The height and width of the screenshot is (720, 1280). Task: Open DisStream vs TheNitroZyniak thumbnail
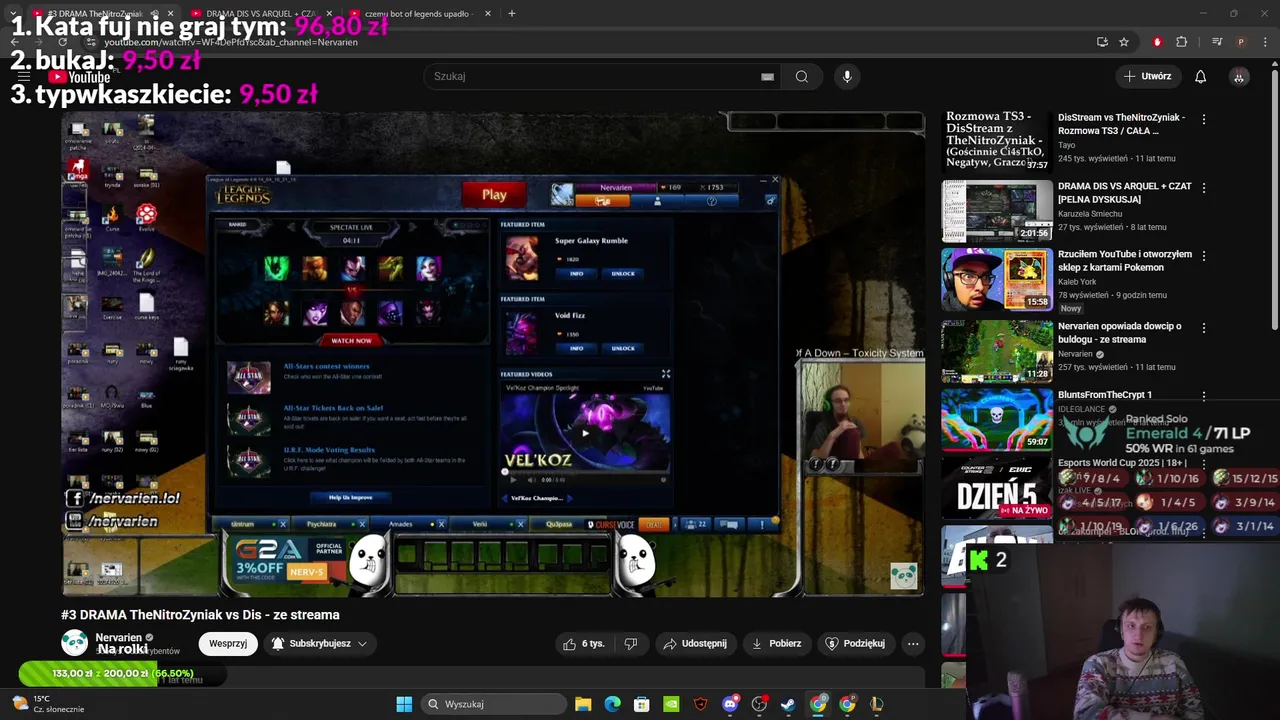tap(997, 141)
